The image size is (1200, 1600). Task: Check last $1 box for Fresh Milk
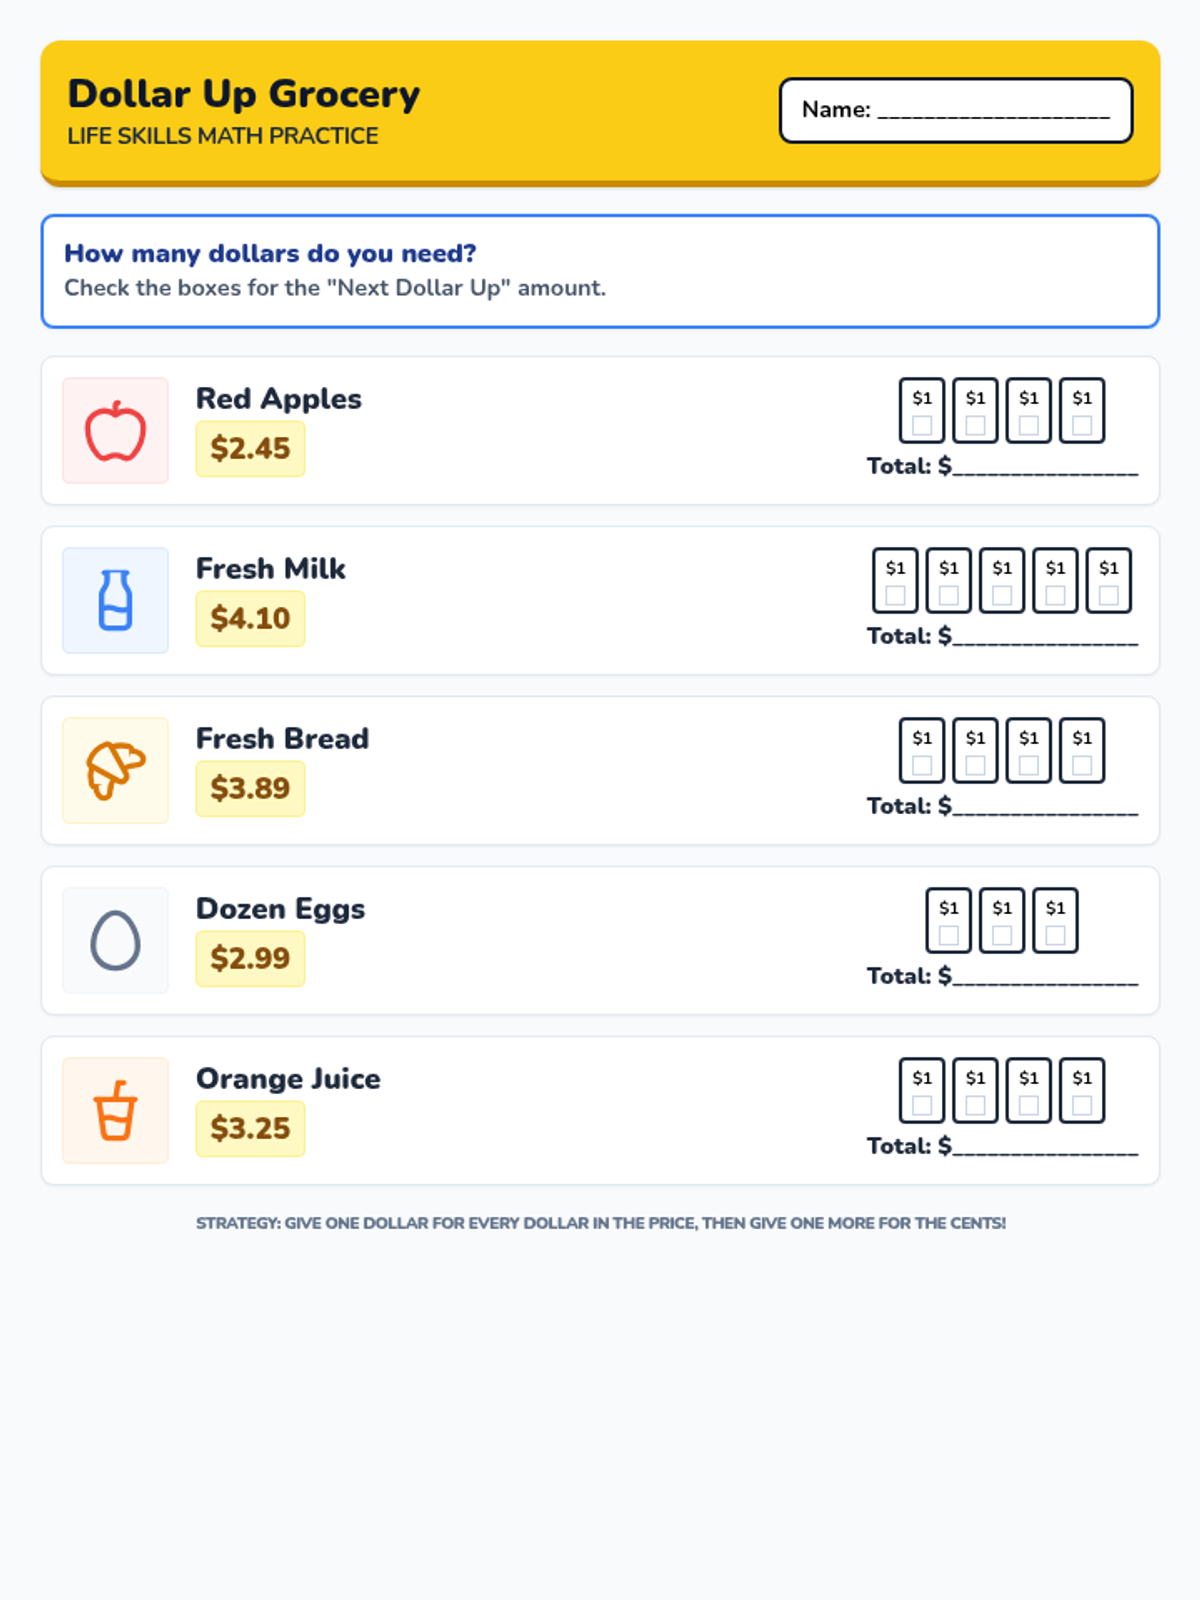pos(1109,595)
